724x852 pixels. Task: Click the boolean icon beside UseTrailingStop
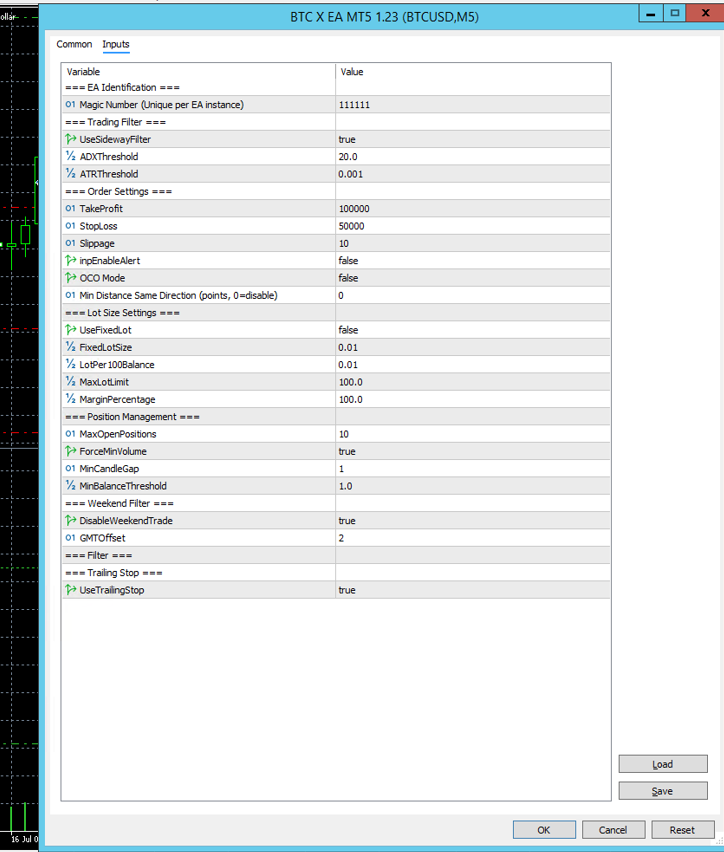coord(70,590)
